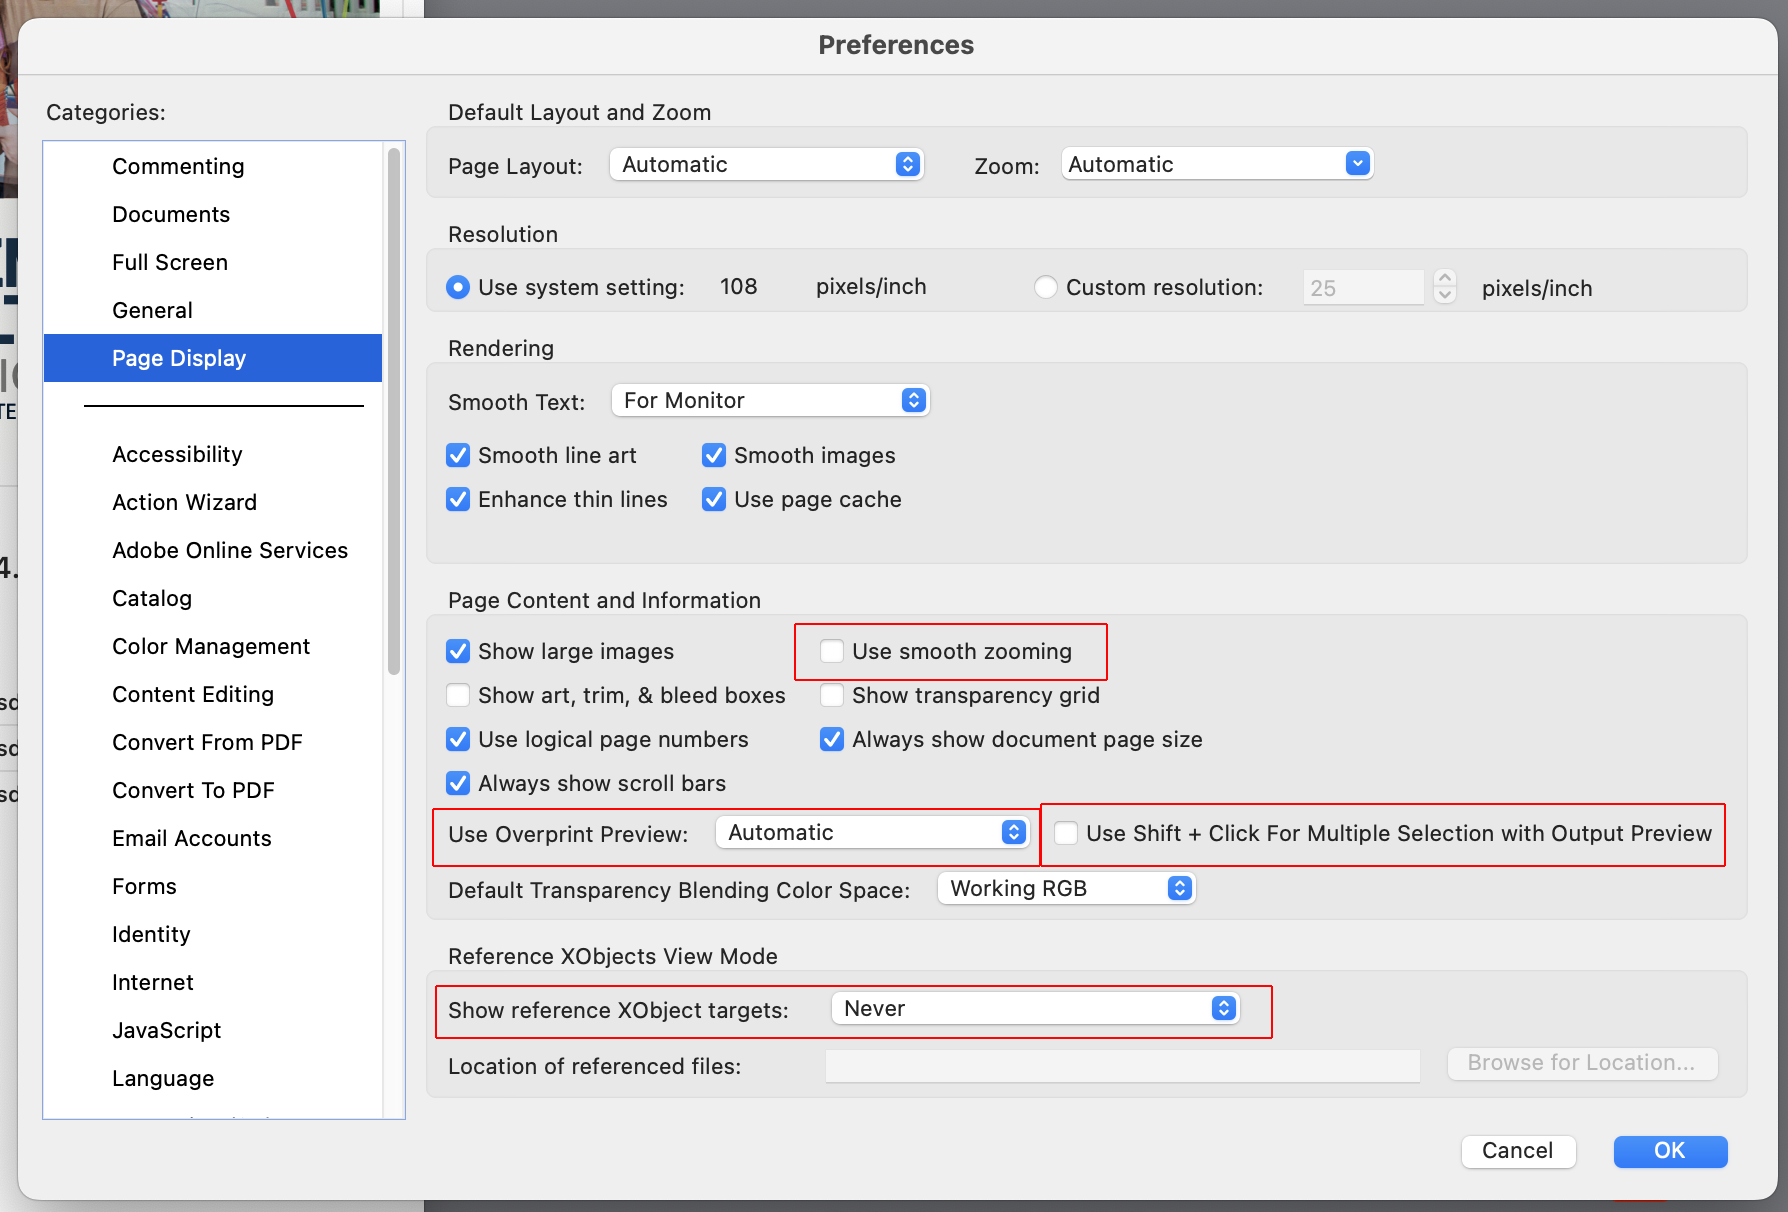The width and height of the screenshot is (1788, 1212).
Task: Disable Use page cache
Action: 713,499
